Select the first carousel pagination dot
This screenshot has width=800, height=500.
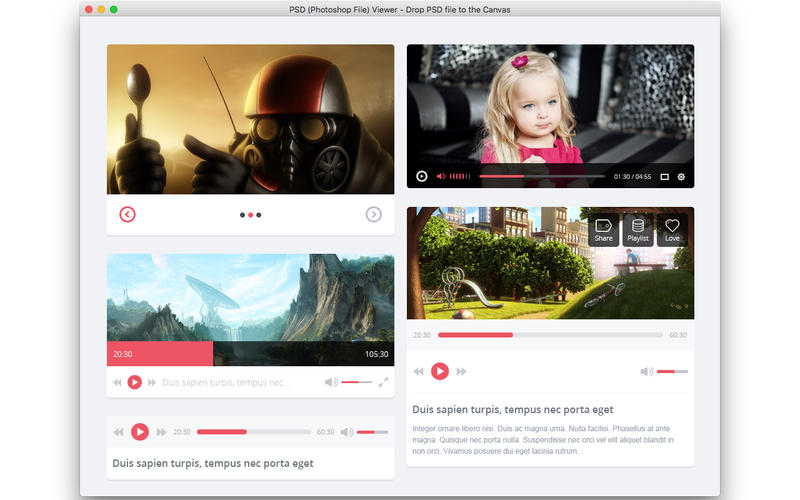coord(242,215)
